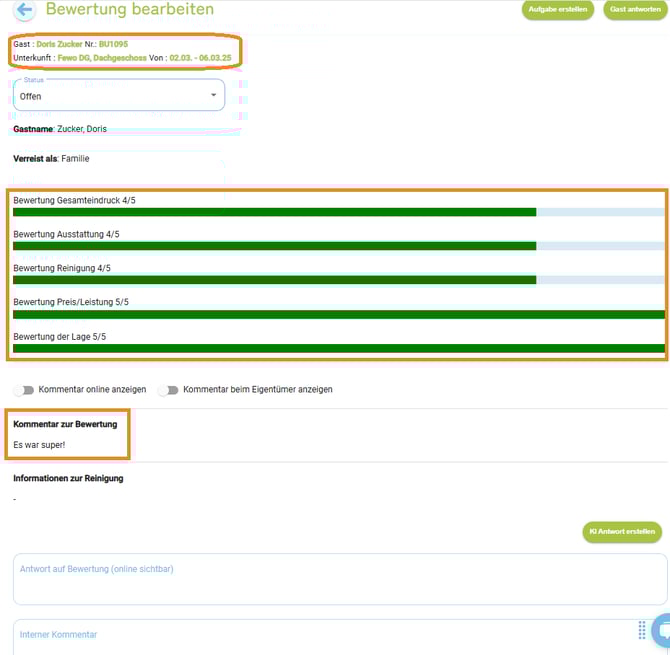Go back with the blue arrow icon
Image resolution: width=670 pixels, height=655 pixels.
[x=24, y=9]
